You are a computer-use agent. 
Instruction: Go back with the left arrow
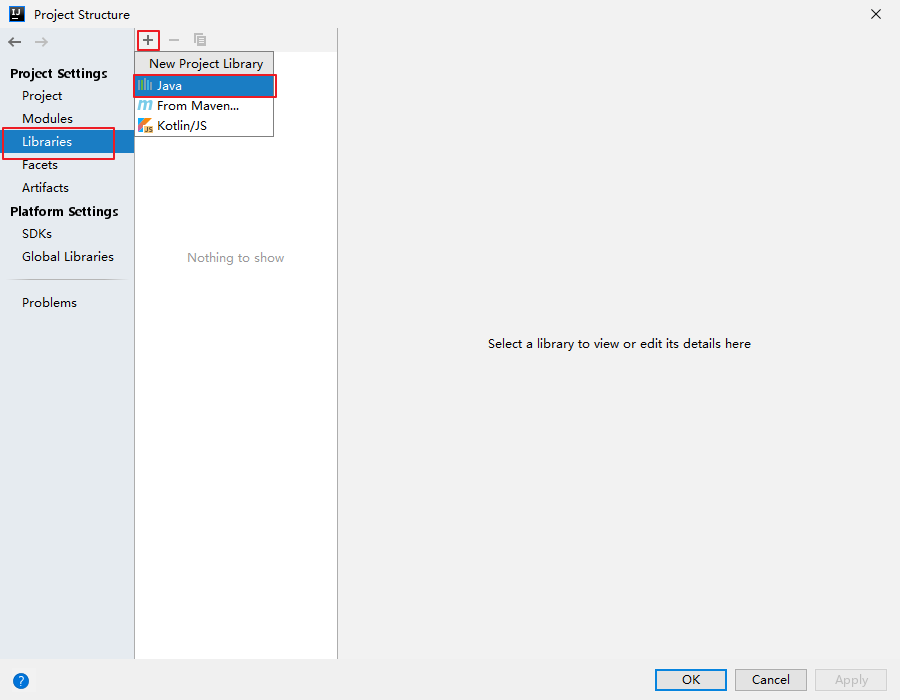15,42
